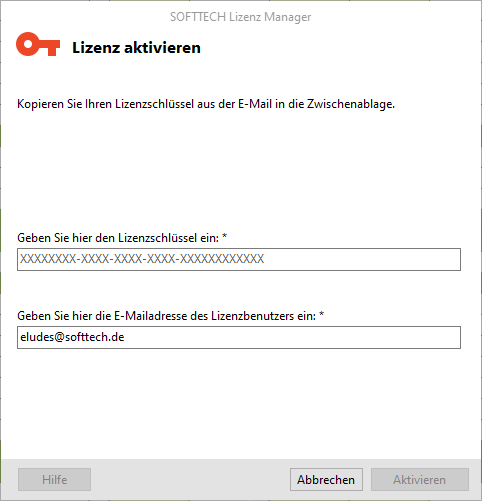Select the license key input field
The height and width of the screenshot is (501, 482).
tap(239, 259)
